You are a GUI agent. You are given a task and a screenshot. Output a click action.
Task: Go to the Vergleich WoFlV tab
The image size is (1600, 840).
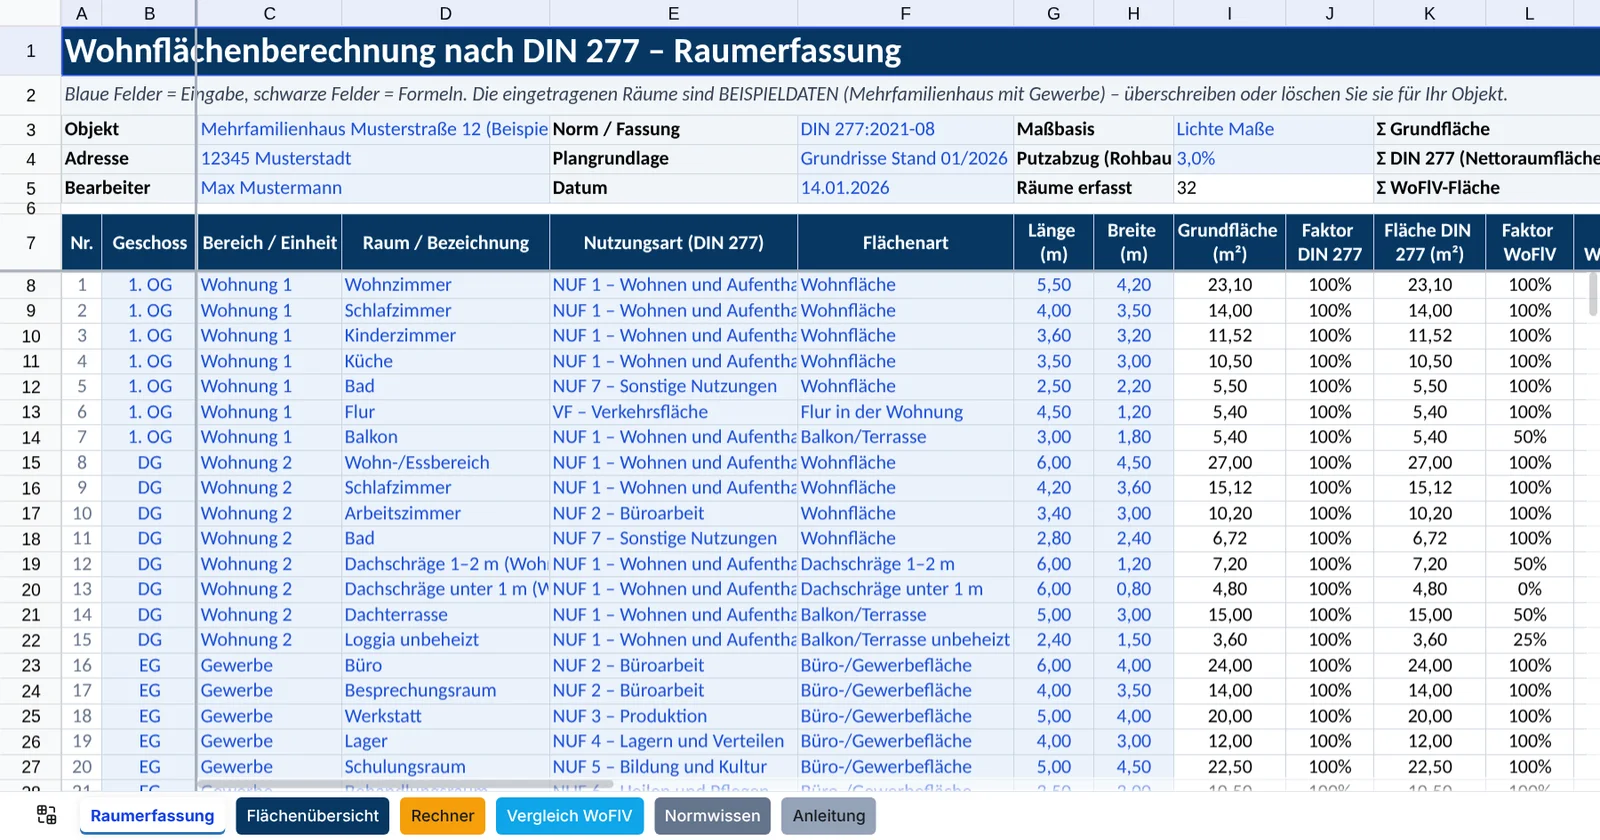point(569,816)
